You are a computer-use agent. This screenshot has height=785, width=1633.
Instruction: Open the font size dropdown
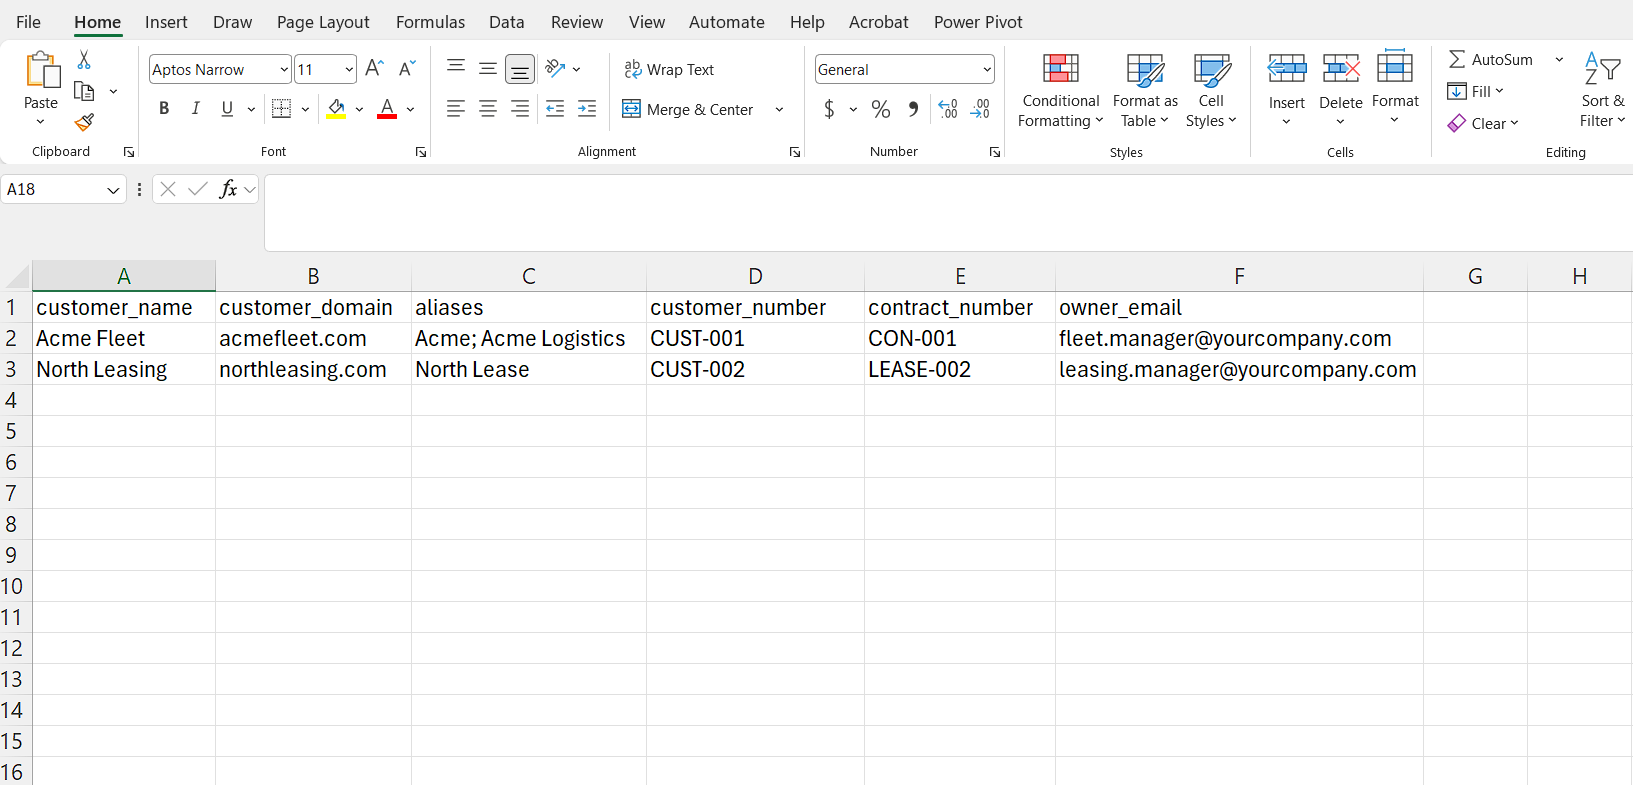[349, 69]
